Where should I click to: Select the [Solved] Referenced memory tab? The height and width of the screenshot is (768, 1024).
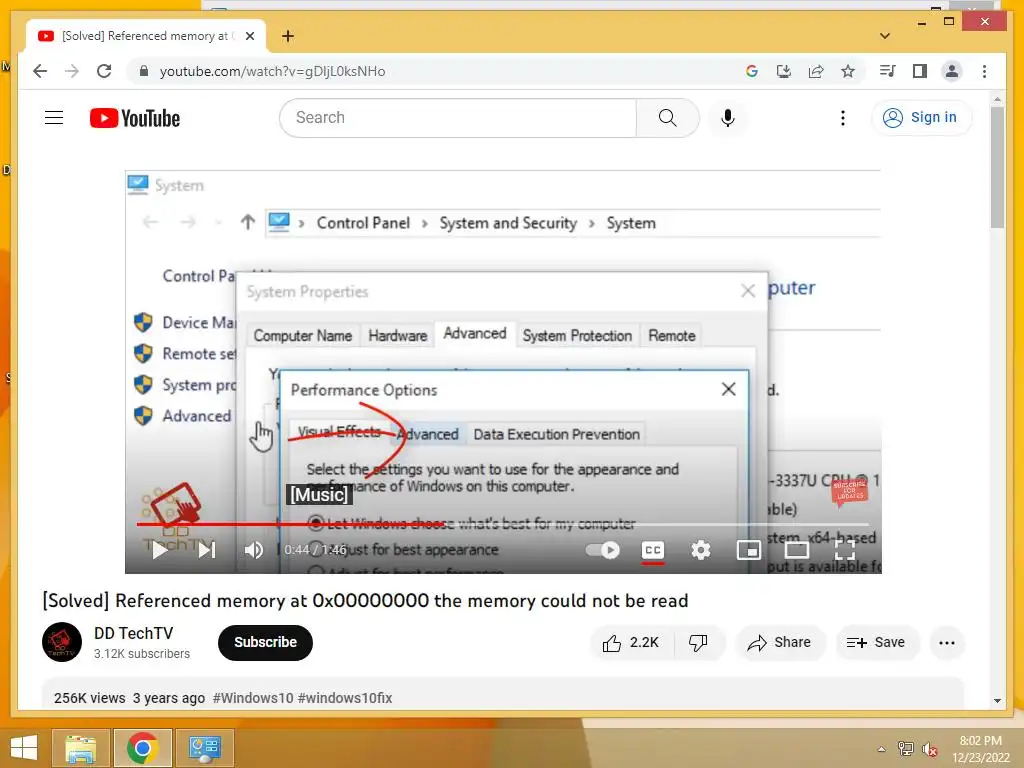146,36
